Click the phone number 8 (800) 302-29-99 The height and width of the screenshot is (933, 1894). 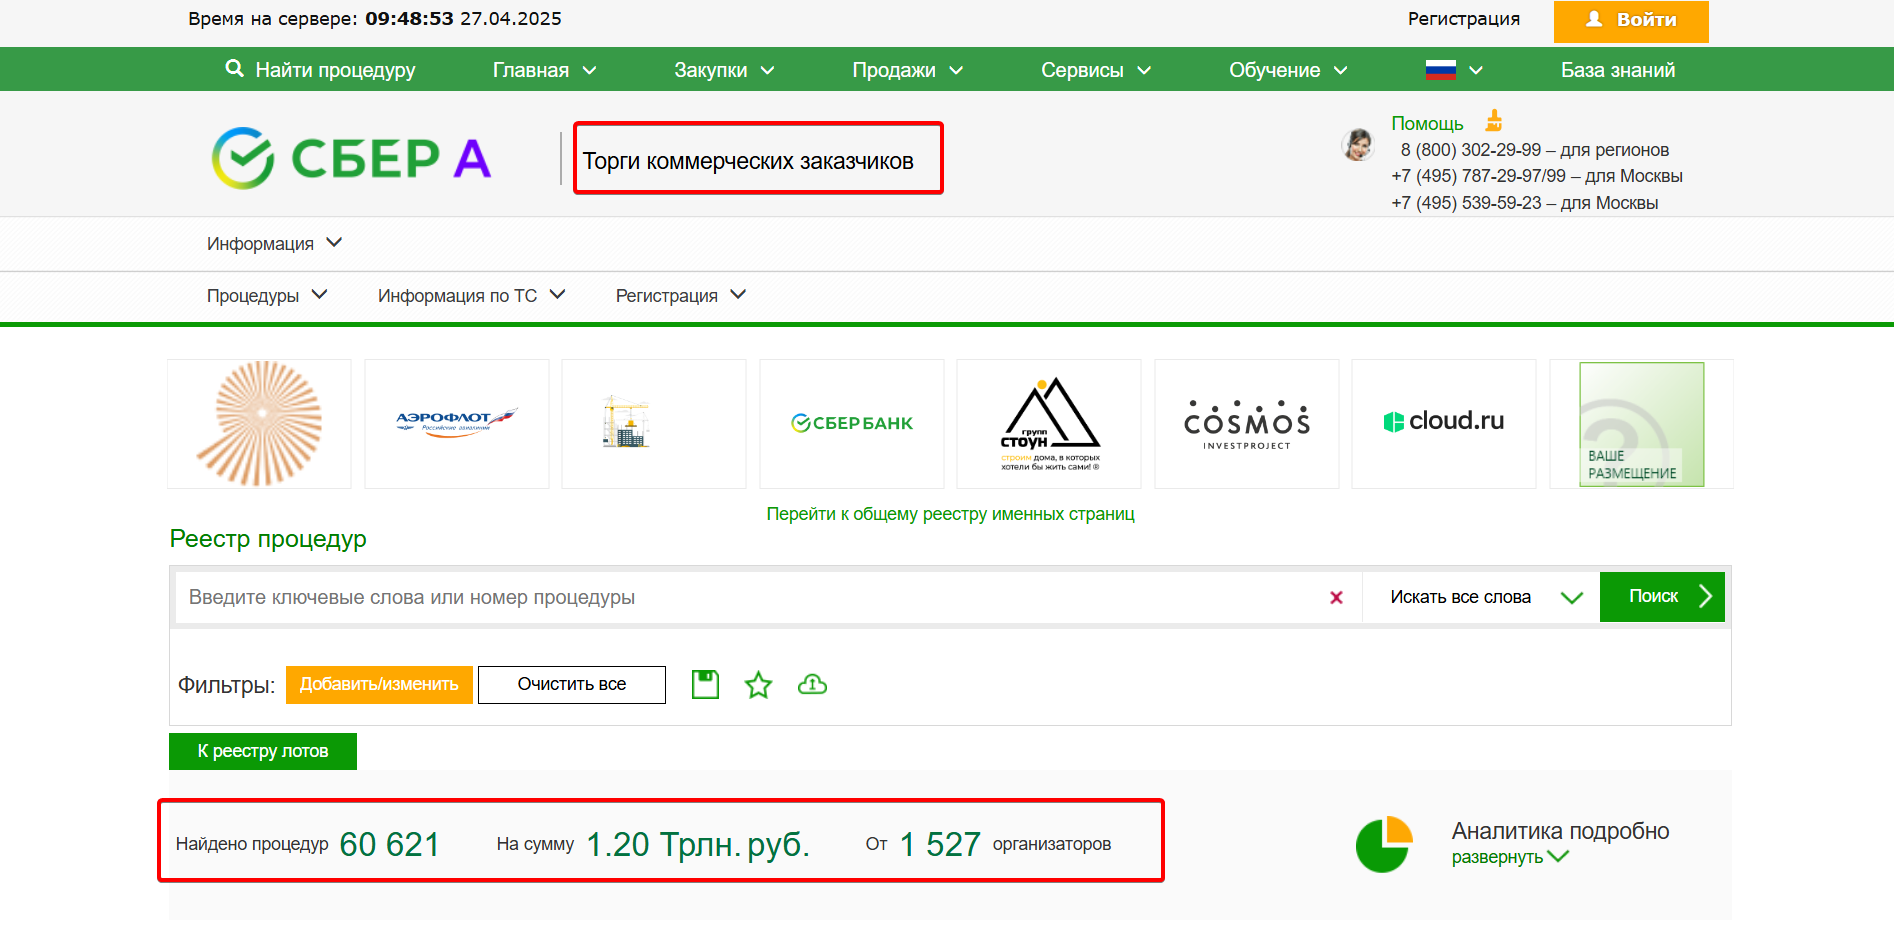click(1470, 150)
